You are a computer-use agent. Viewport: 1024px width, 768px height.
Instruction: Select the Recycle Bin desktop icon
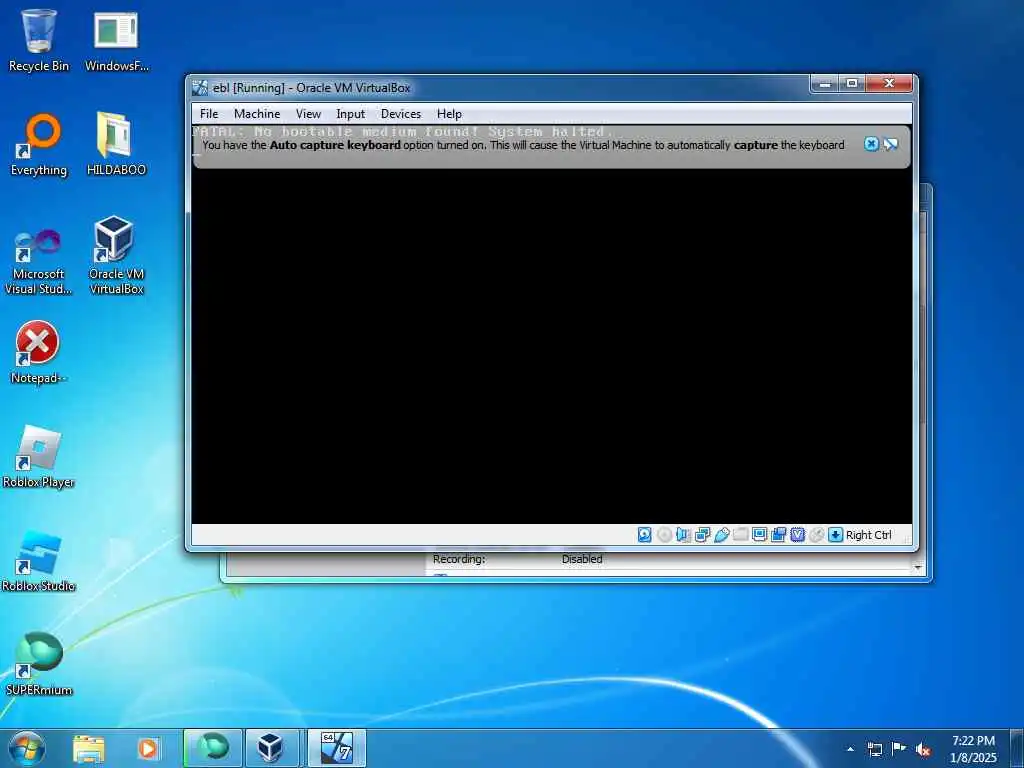pos(39,40)
